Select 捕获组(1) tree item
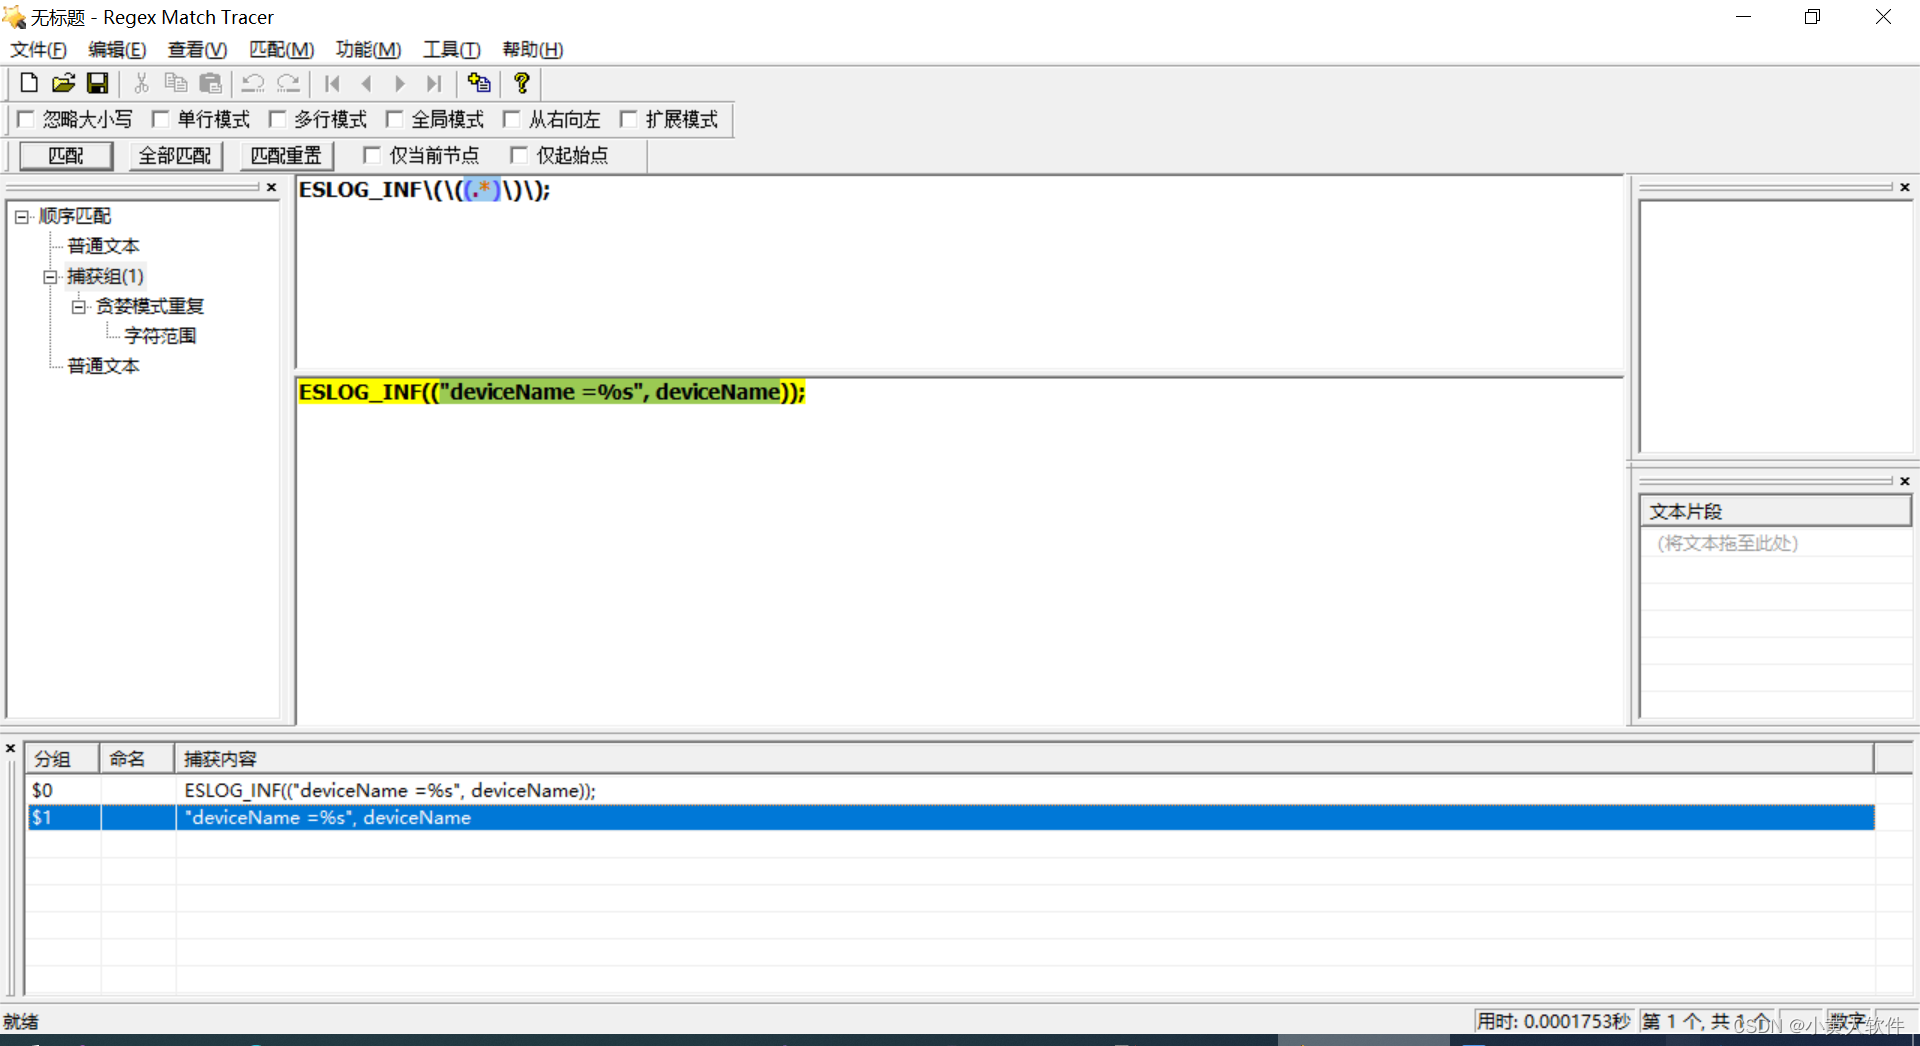1920x1046 pixels. [x=105, y=276]
